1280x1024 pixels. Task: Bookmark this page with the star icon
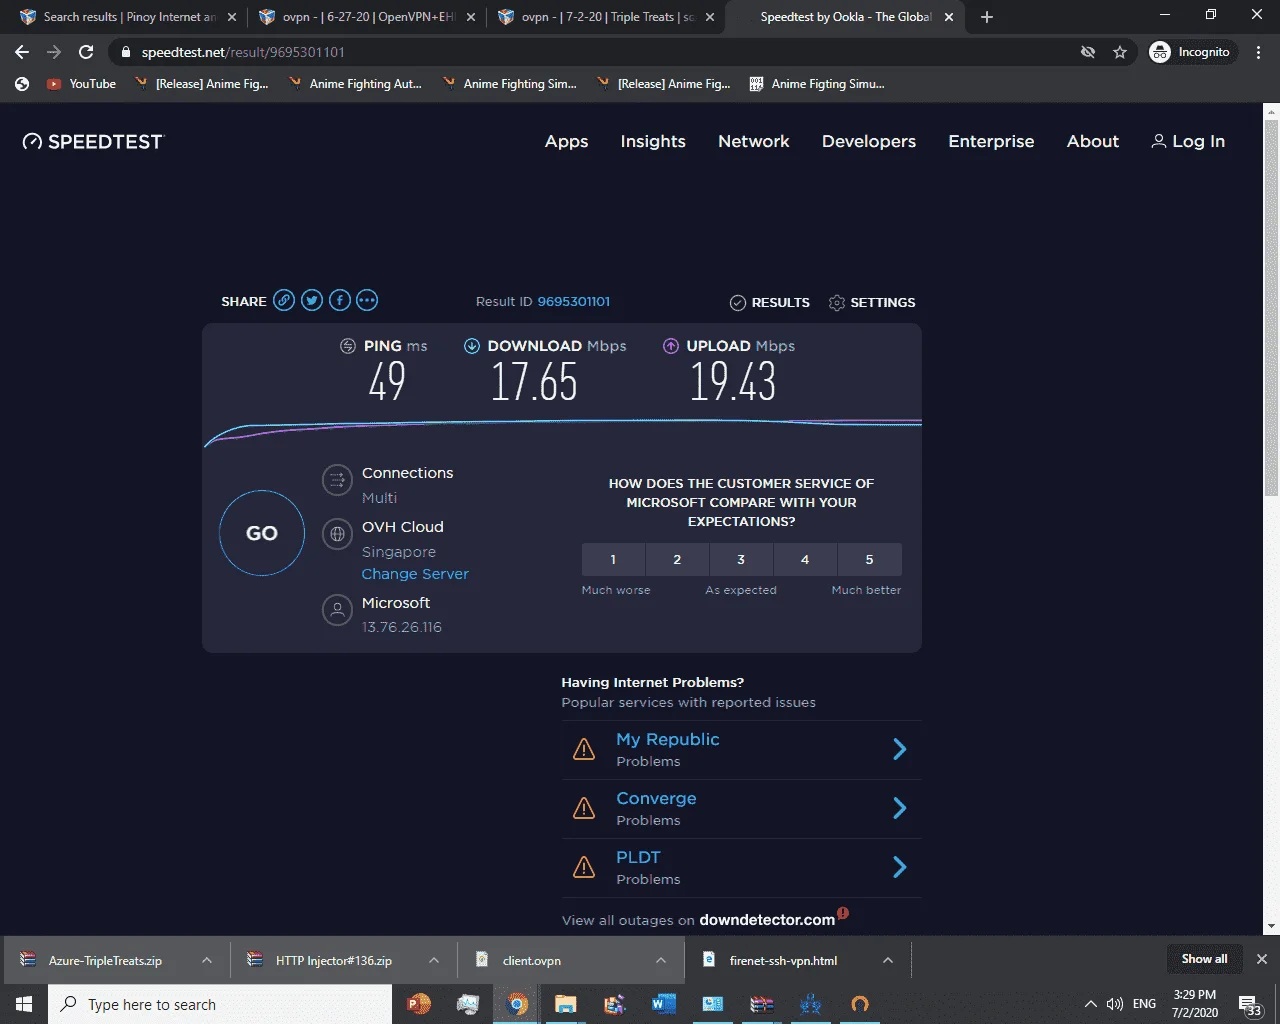point(1120,52)
